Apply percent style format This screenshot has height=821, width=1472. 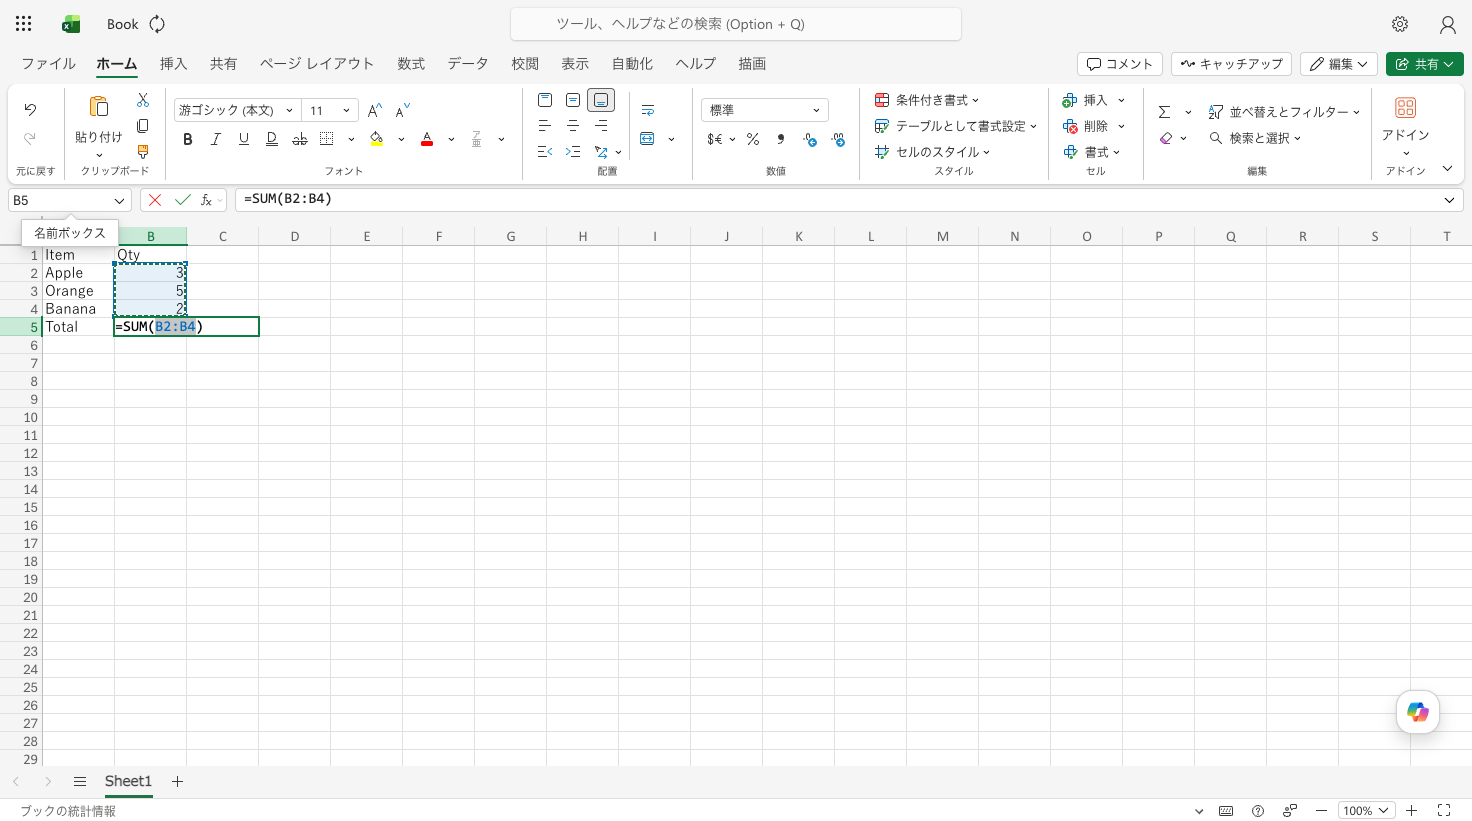point(753,139)
